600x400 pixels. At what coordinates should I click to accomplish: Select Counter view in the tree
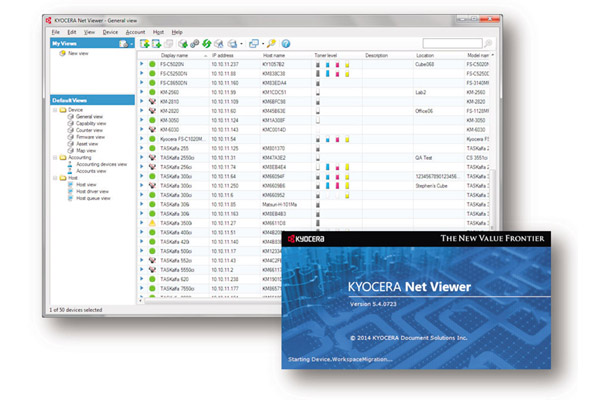point(89,130)
